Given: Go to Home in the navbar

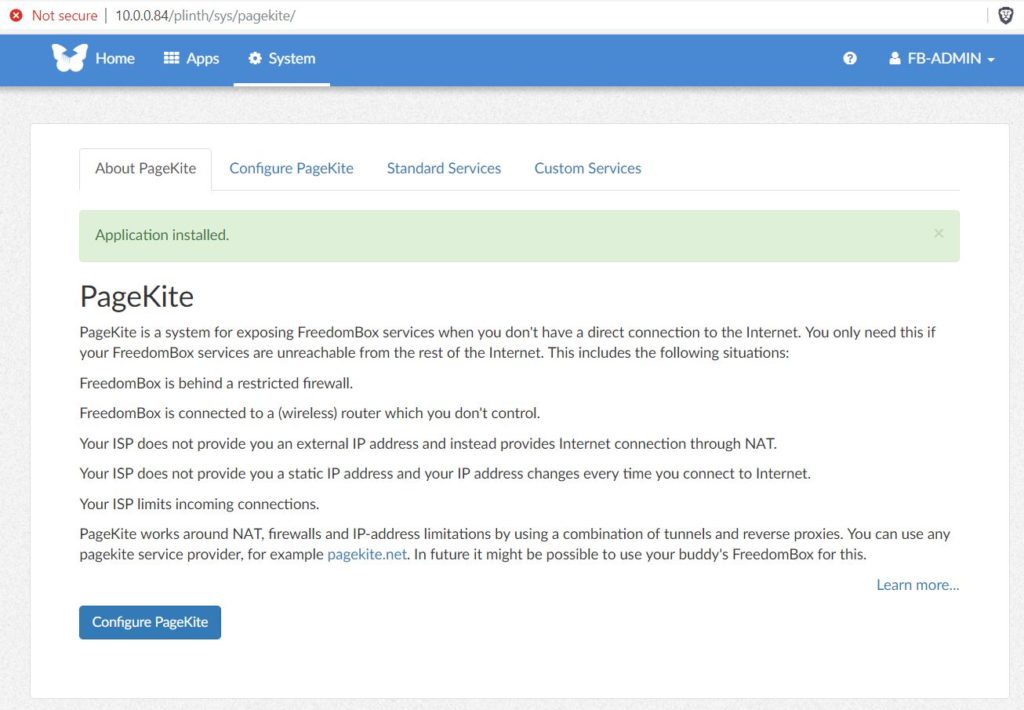Looking at the screenshot, I should tap(115, 58).
